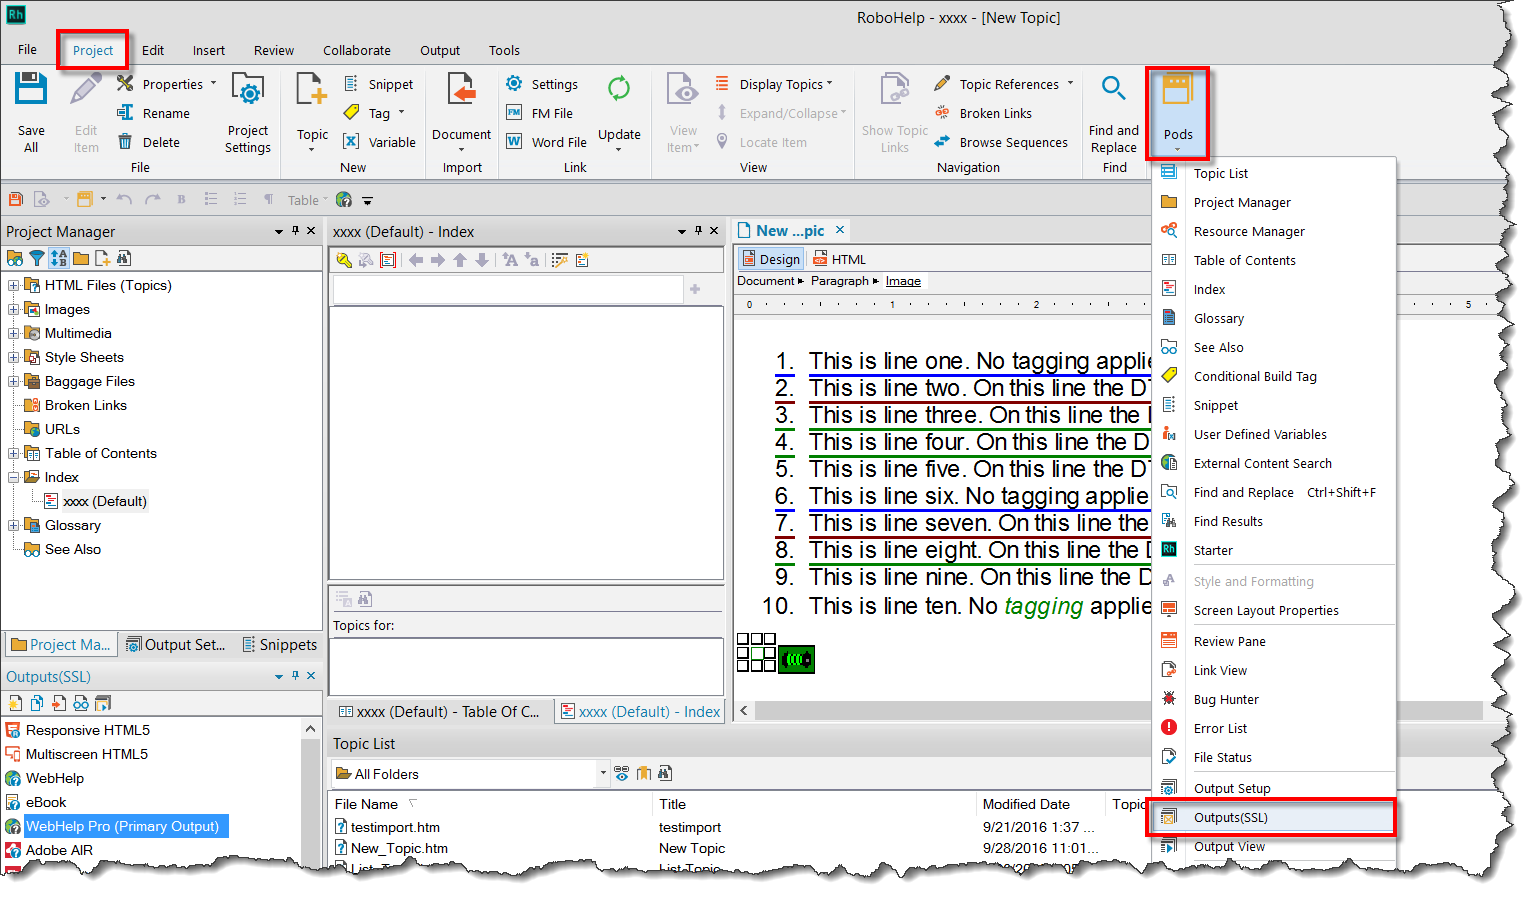Switch to xxxx (Default) - Table Of Contents tab
This screenshot has height=900, width=1537.
[x=440, y=712]
